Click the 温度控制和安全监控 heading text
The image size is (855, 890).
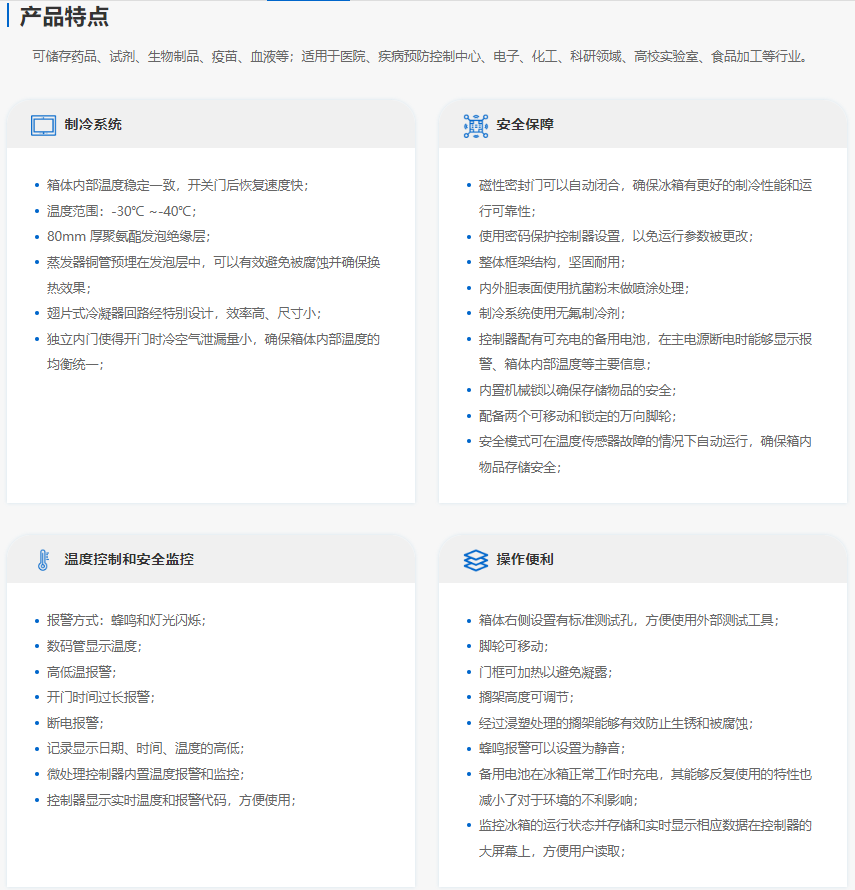pos(129,560)
